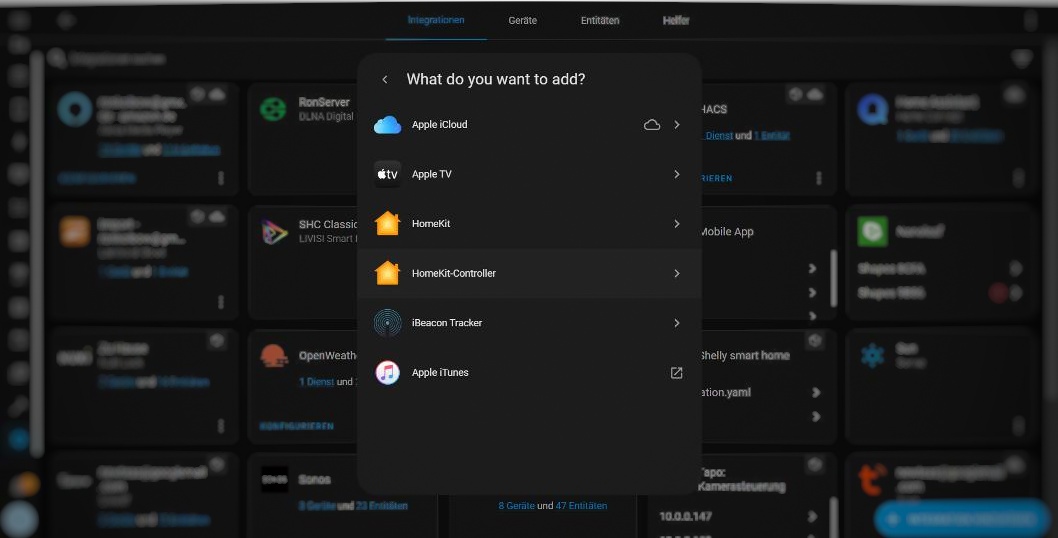Select the iBeacon Tracker label text
The height and width of the screenshot is (538, 1058).
click(x=447, y=323)
